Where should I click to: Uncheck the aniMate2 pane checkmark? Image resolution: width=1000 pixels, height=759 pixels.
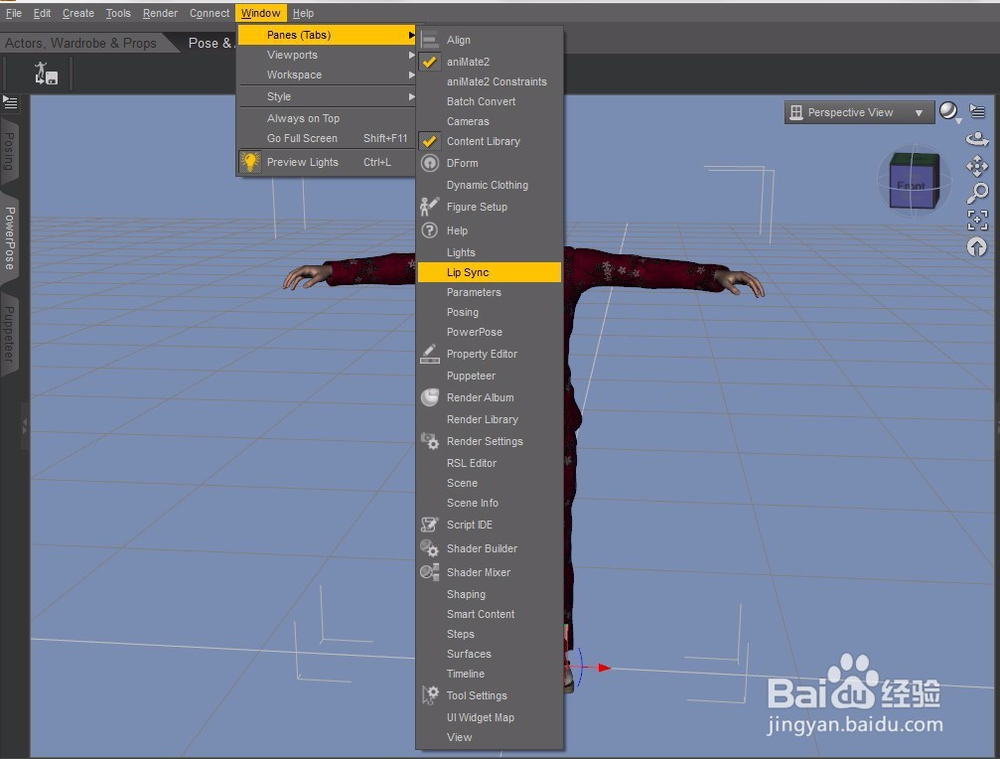pos(430,62)
